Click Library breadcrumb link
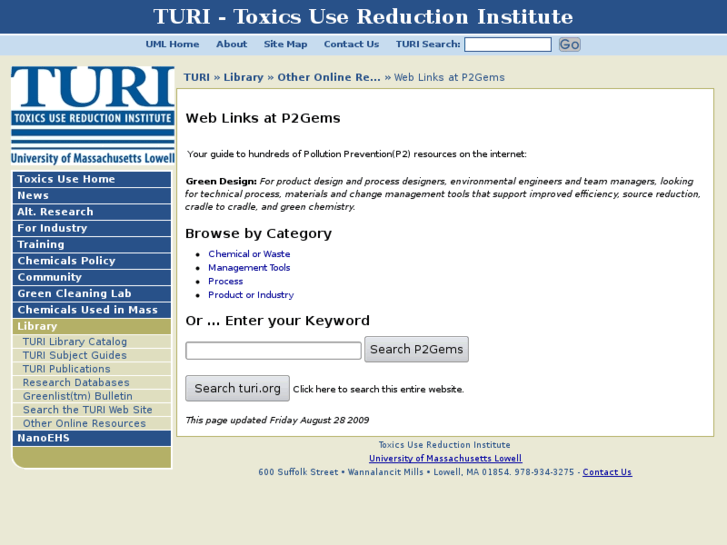Screen dimensions: 727x545 point(243,77)
